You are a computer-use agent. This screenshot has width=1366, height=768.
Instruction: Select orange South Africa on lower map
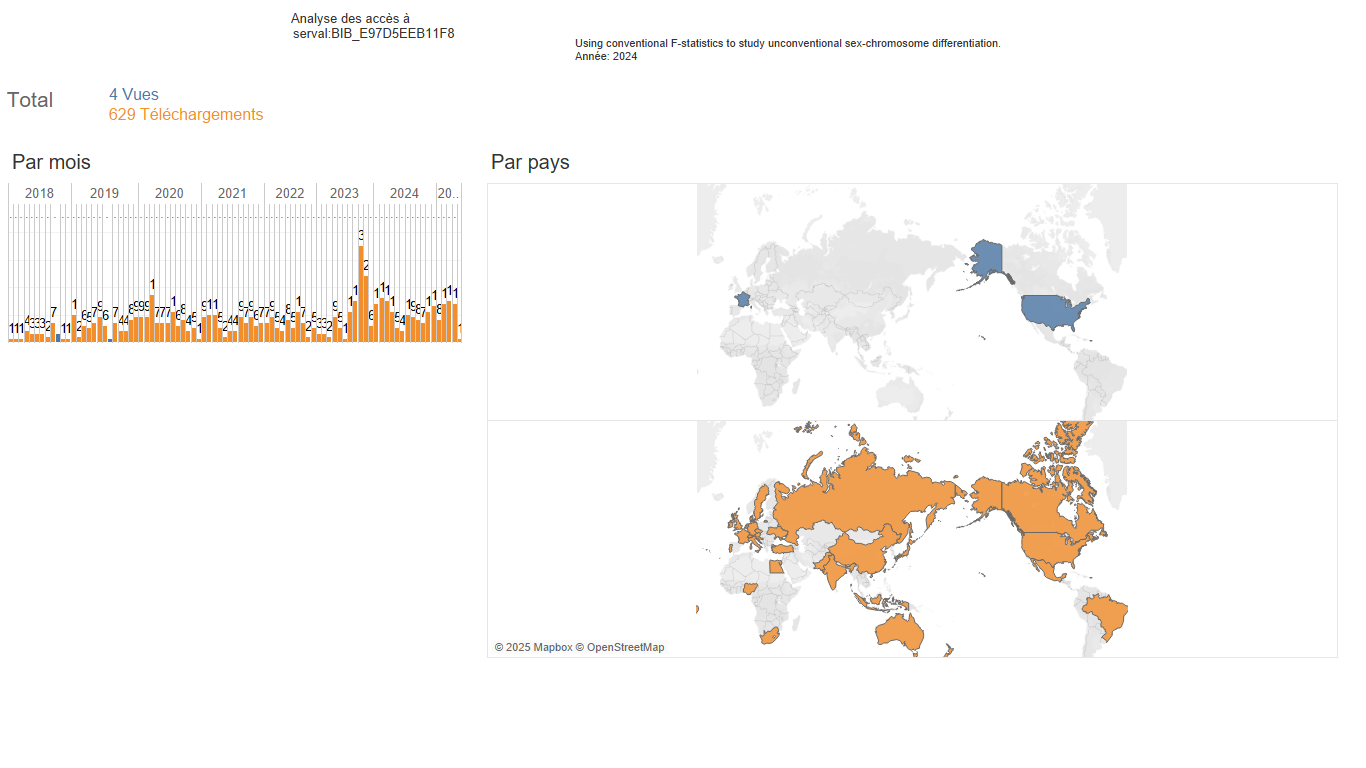click(769, 636)
